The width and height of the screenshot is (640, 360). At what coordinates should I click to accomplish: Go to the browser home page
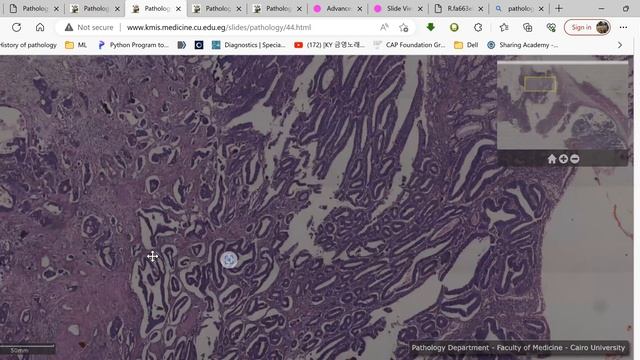pos(40,27)
